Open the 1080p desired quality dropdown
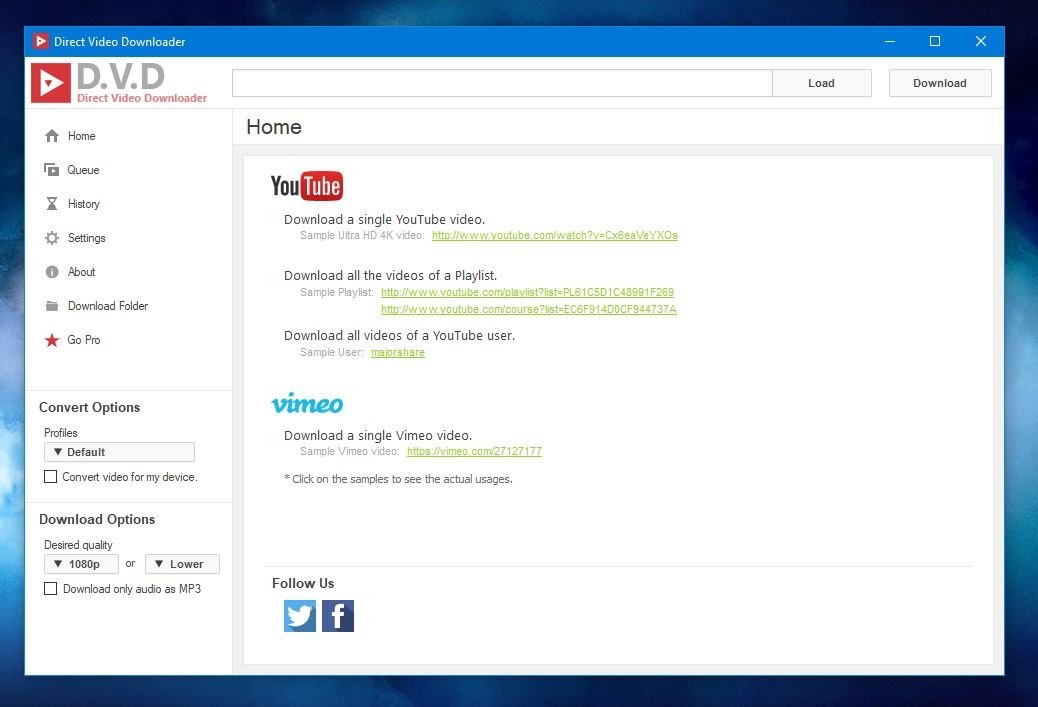 point(81,564)
